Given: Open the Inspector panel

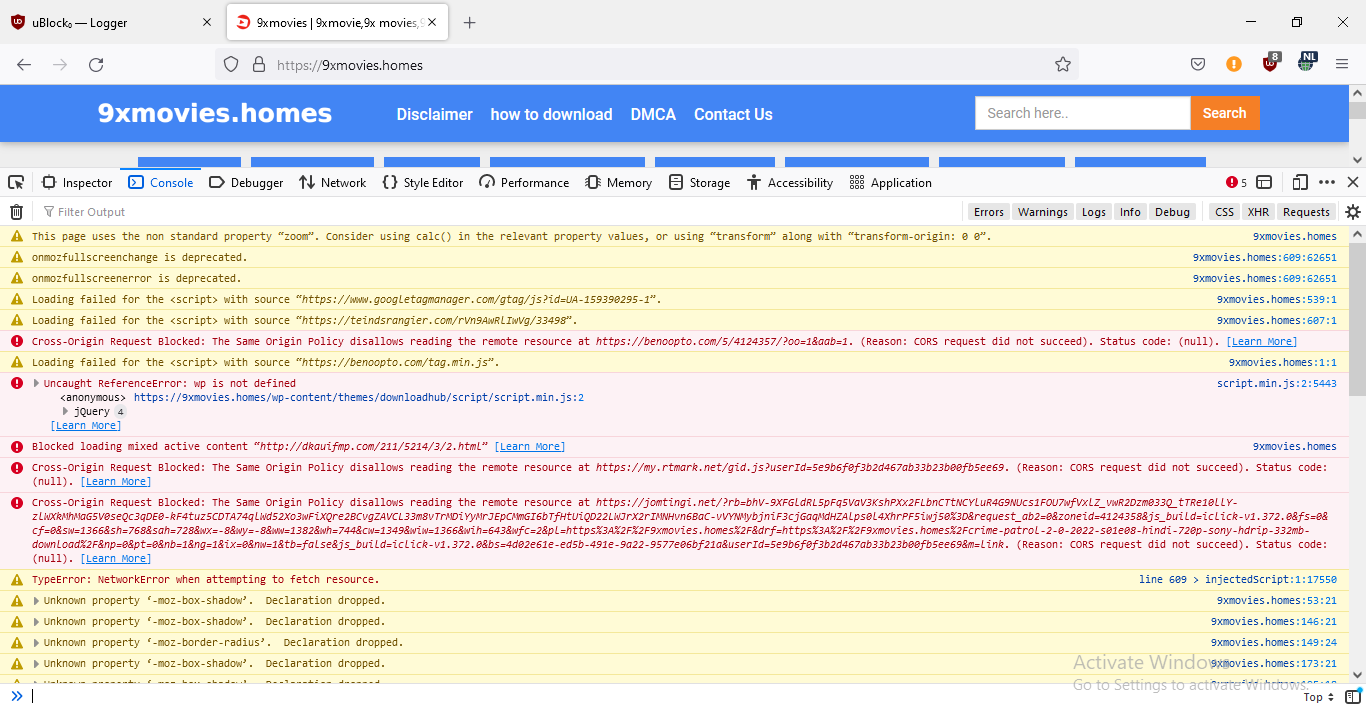Looking at the screenshot, I should pyautogui.click(x=77, y=182).
